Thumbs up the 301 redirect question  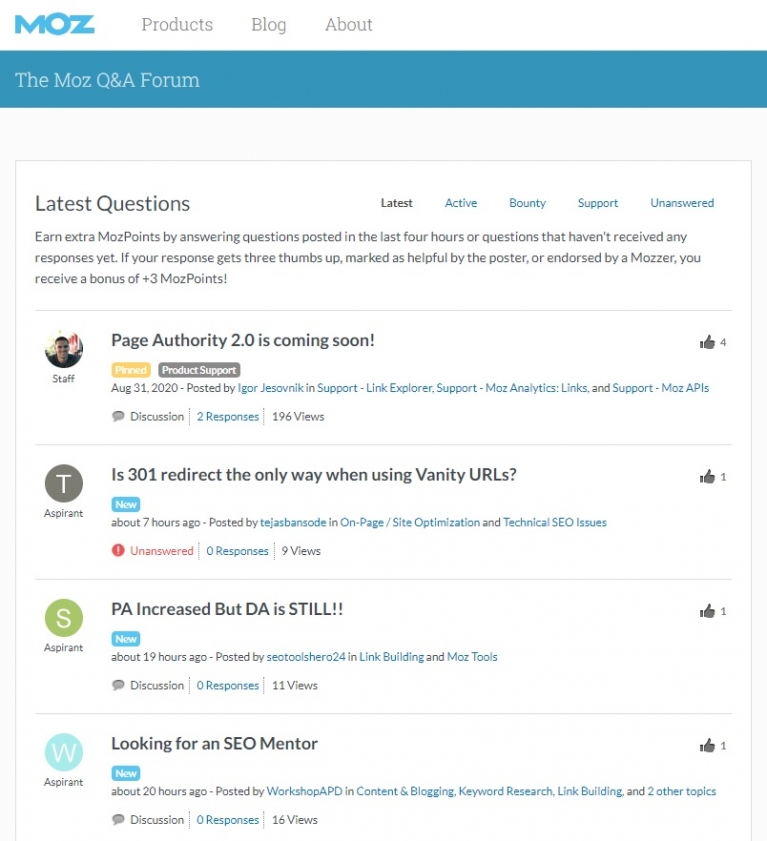pyautogui.click(x=708, y=476)
